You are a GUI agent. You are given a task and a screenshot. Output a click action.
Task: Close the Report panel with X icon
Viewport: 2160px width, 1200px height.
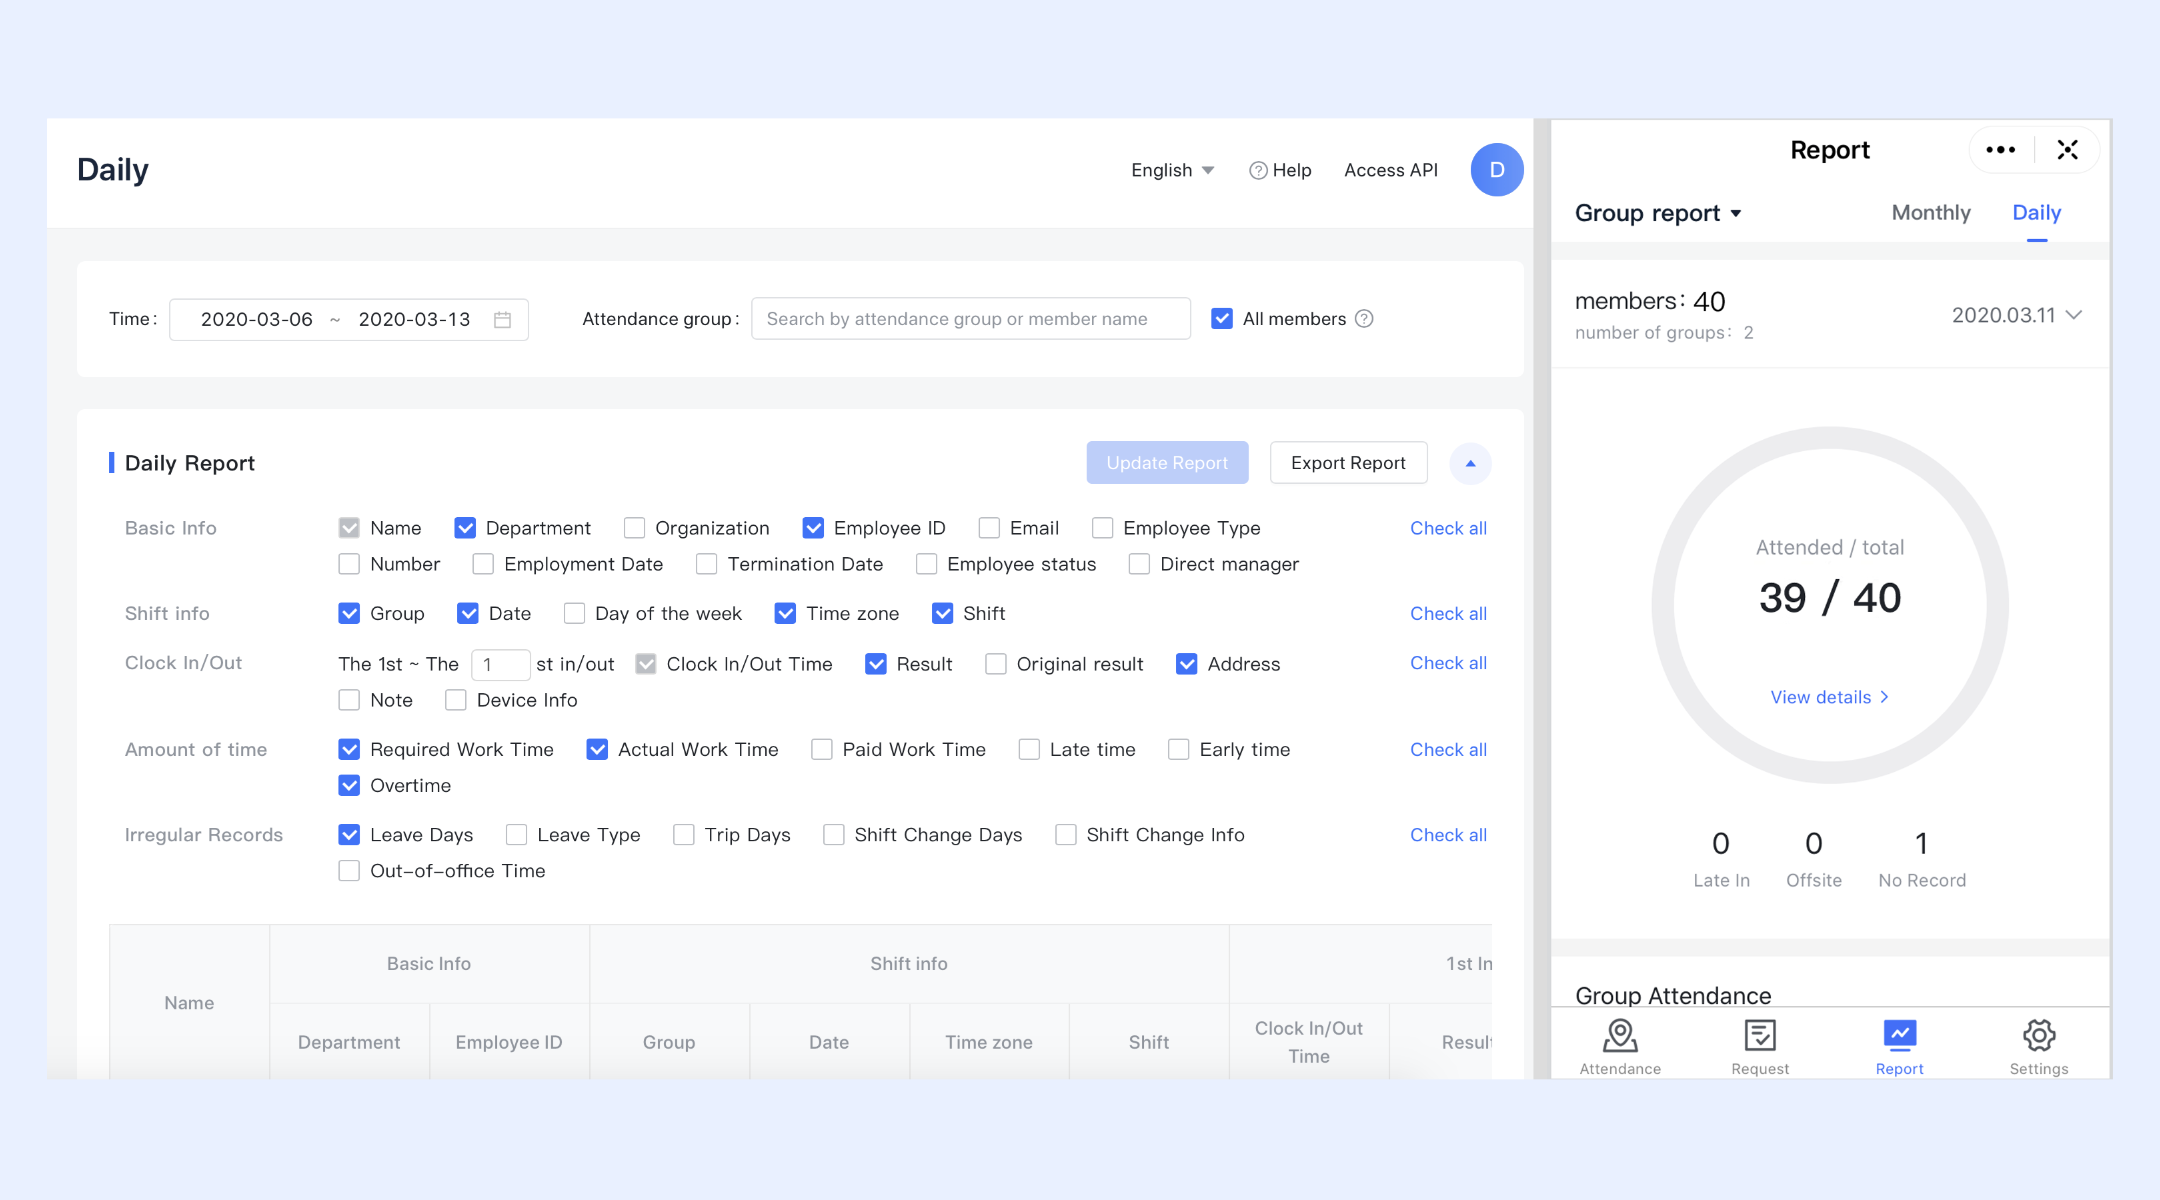coord(2067,150)
